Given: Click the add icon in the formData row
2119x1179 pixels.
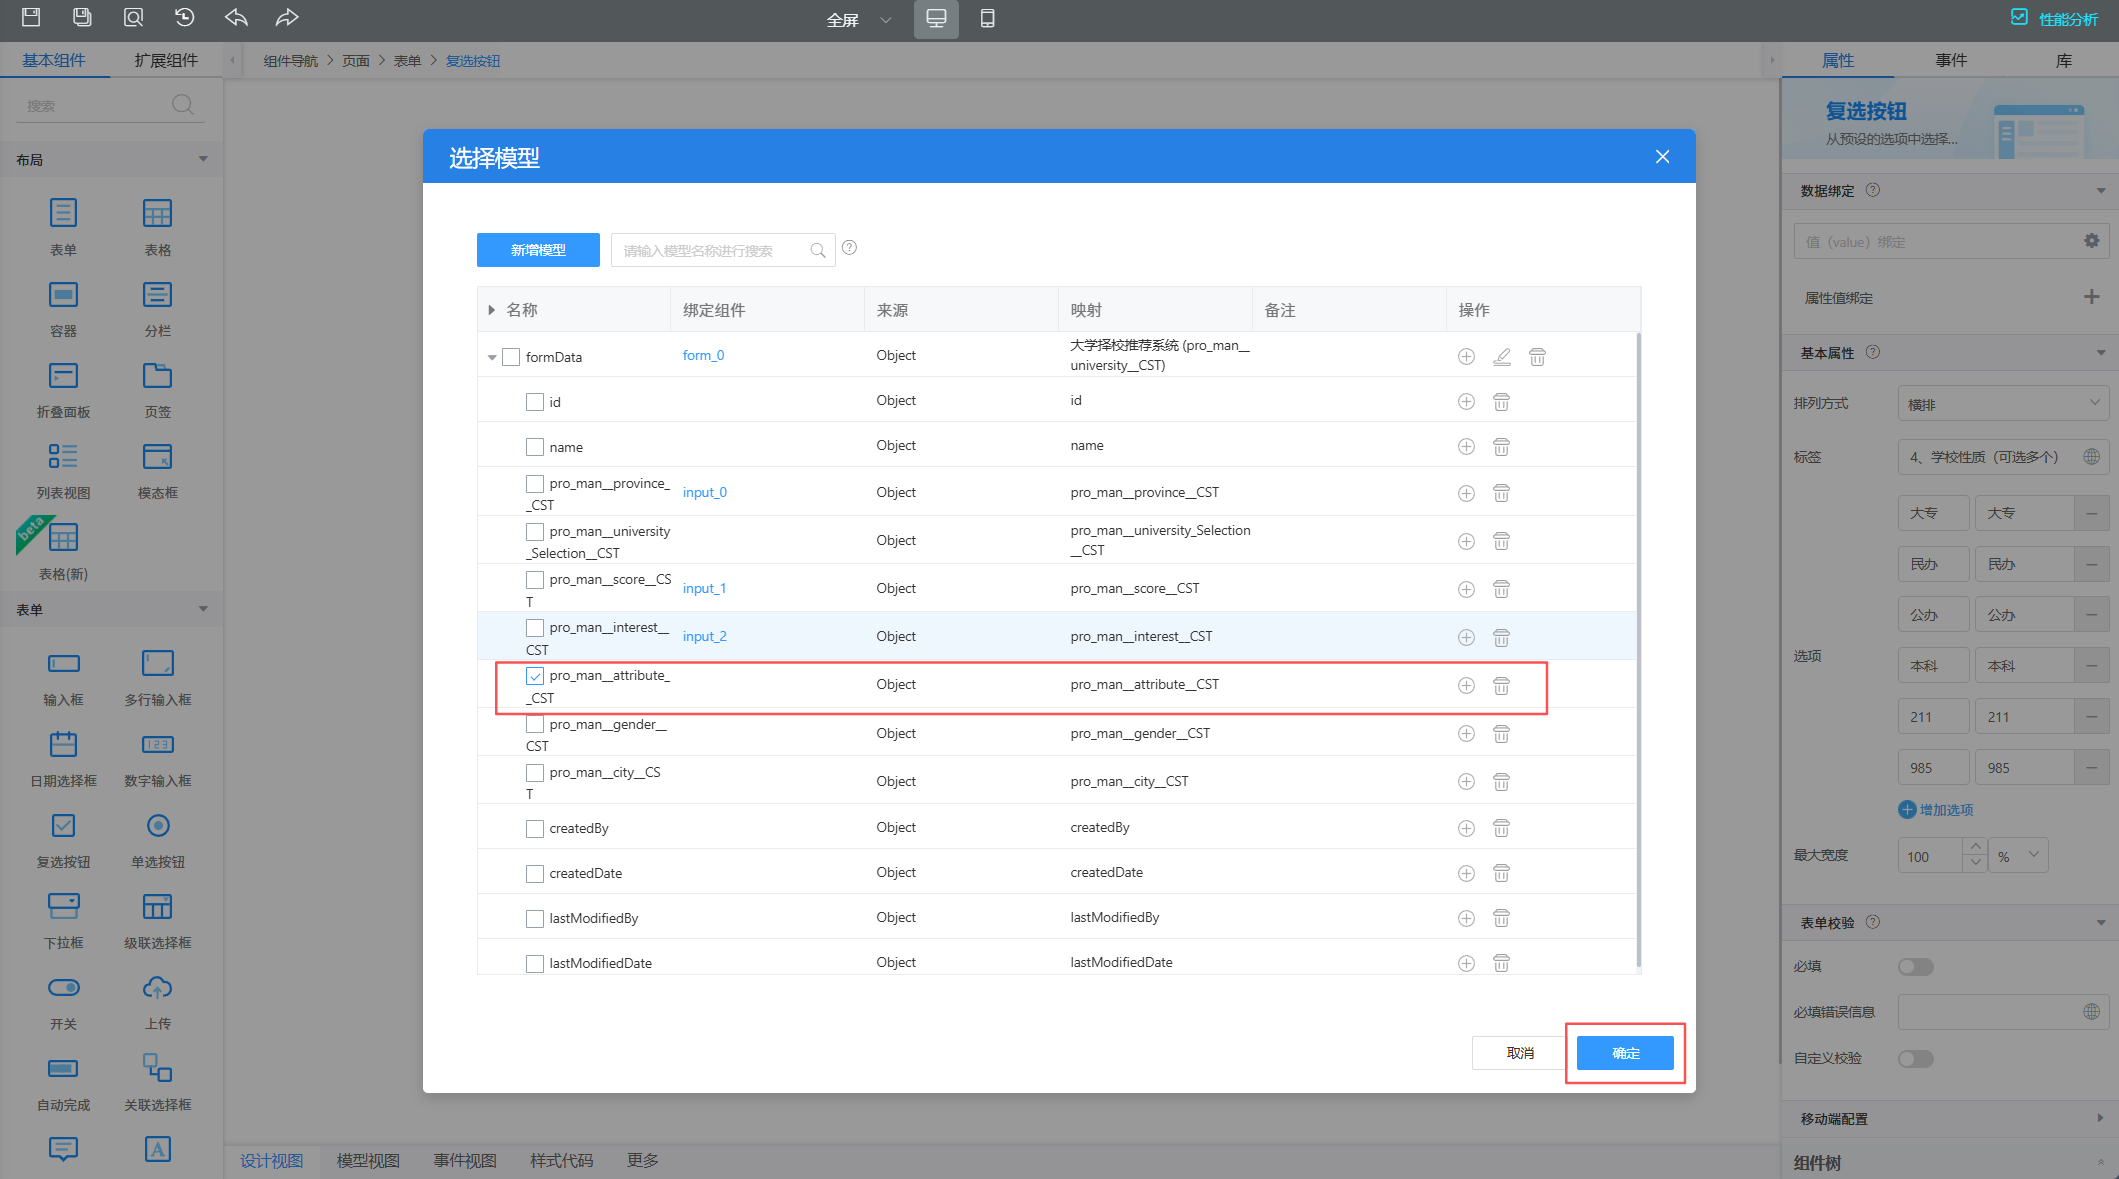Looking at the screenshot, I should 1466,357.
